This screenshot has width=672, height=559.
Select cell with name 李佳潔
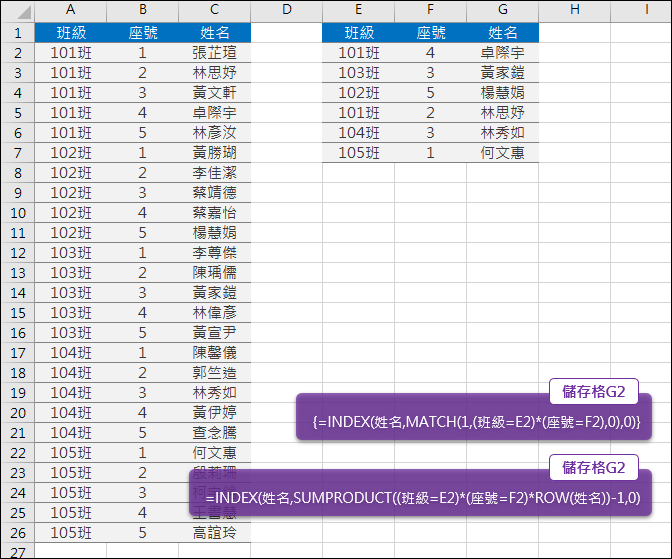(215, 173)
